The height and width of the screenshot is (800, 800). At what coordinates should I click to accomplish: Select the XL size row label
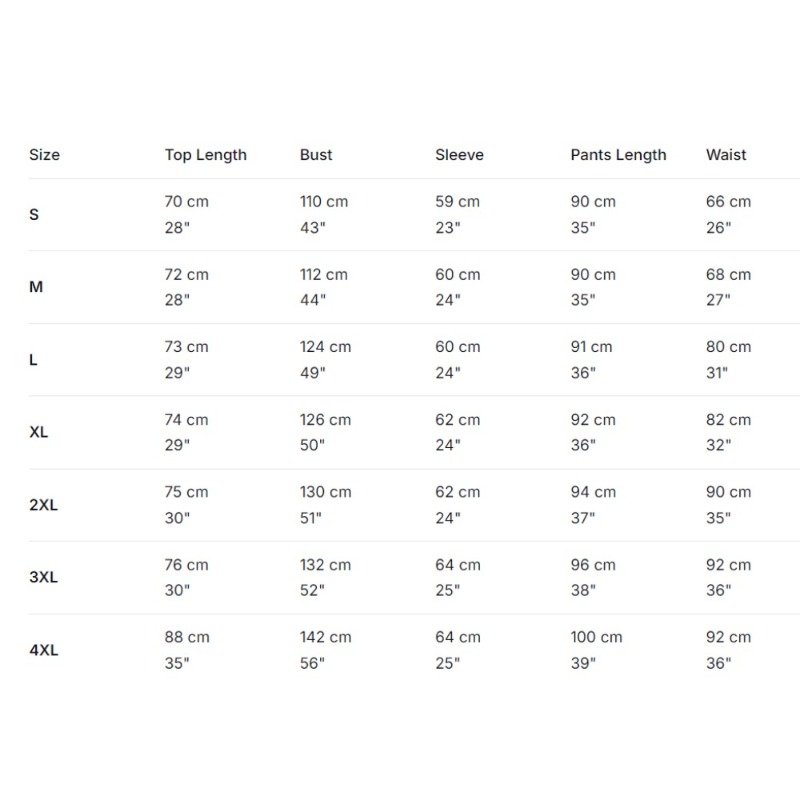pyautogui.click(x=39, y=432)
